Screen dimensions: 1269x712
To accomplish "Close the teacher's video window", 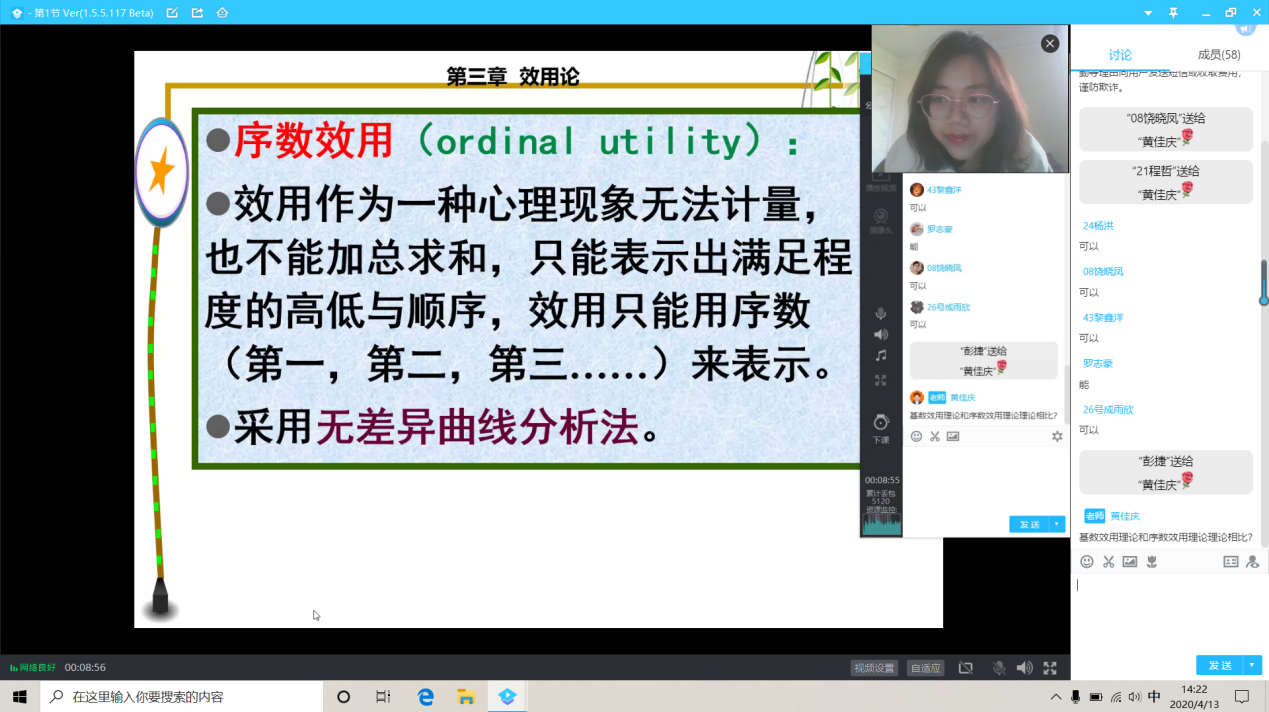I will point(1049,44).
